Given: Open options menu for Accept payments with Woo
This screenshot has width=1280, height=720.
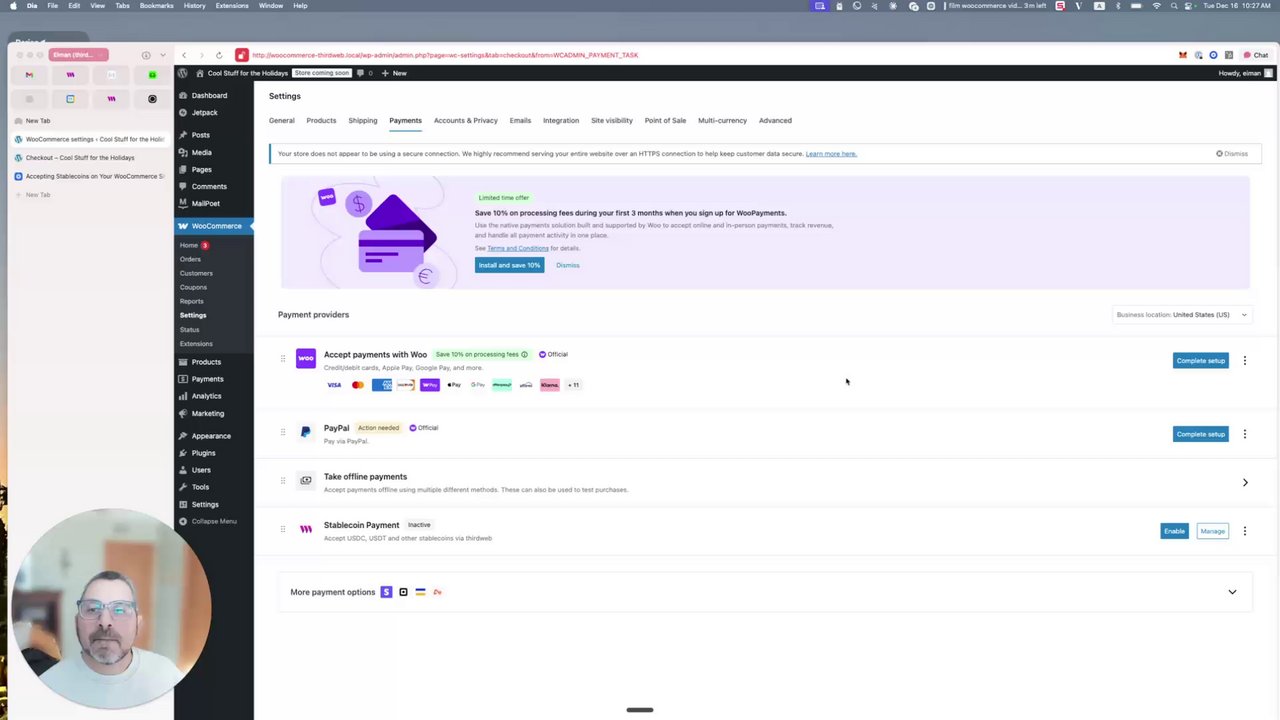Looking at the screenshot, I should click(x=1244, y=361).
